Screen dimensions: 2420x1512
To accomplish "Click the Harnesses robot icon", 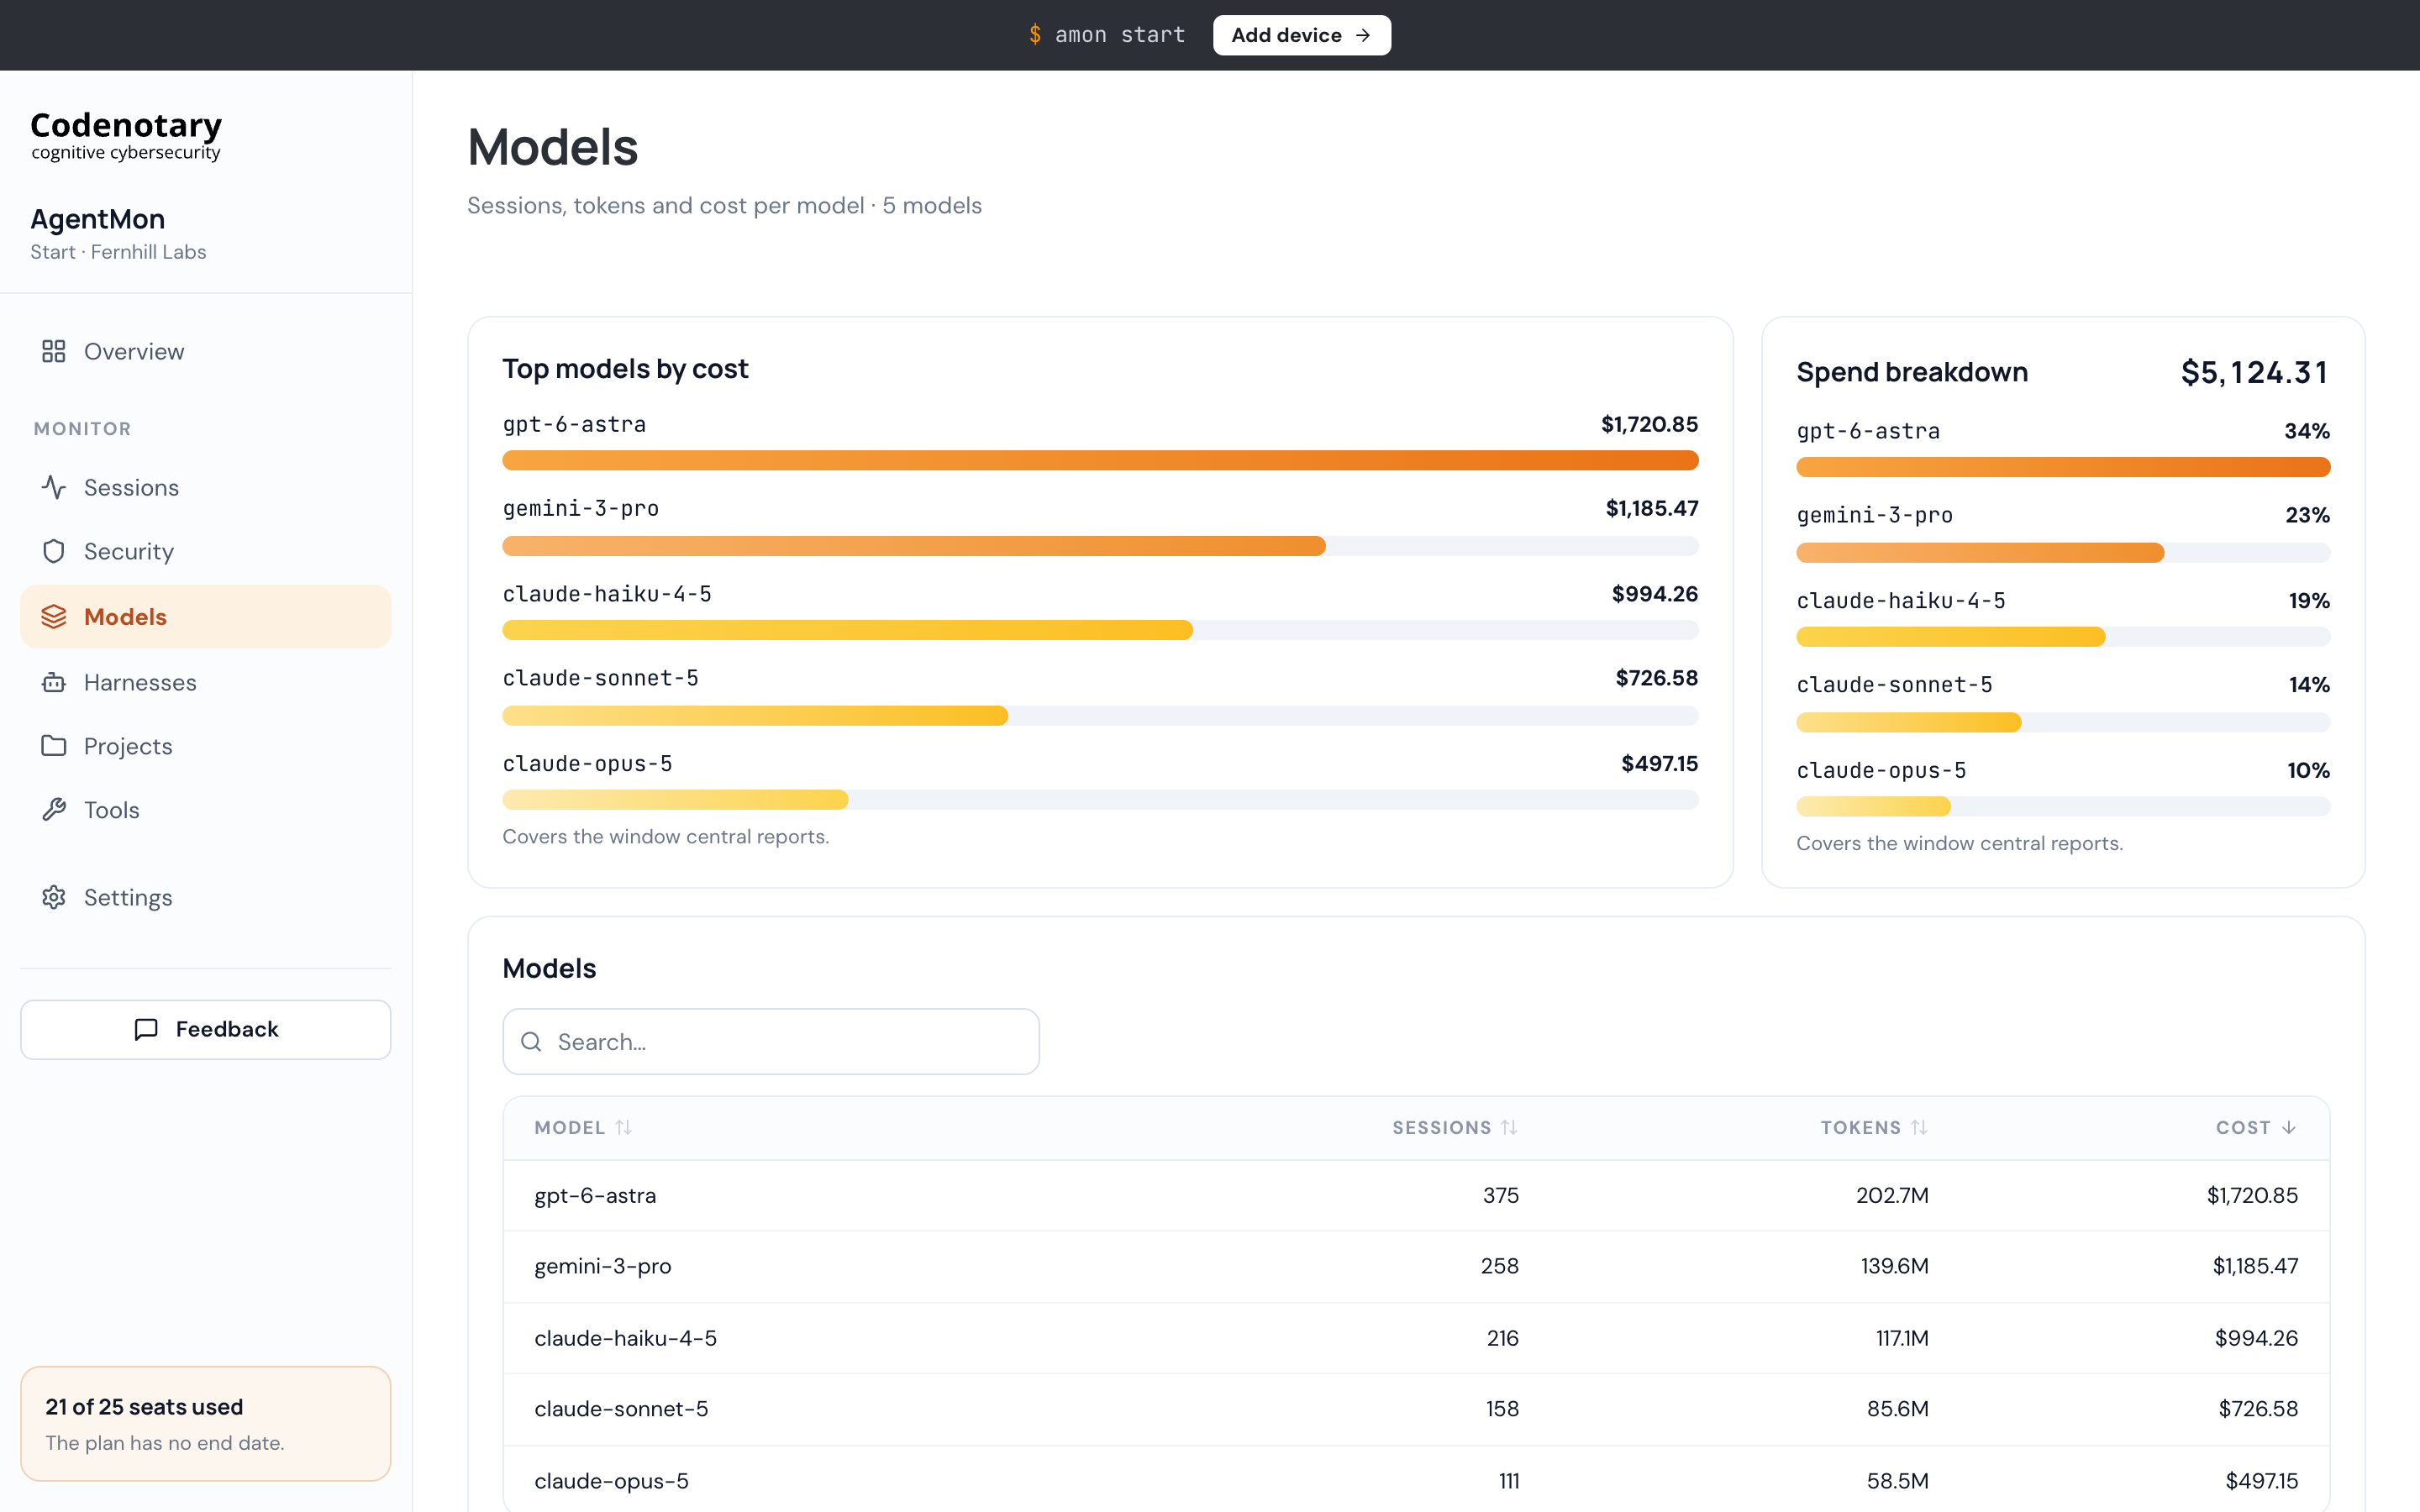I will pos(54,682).
